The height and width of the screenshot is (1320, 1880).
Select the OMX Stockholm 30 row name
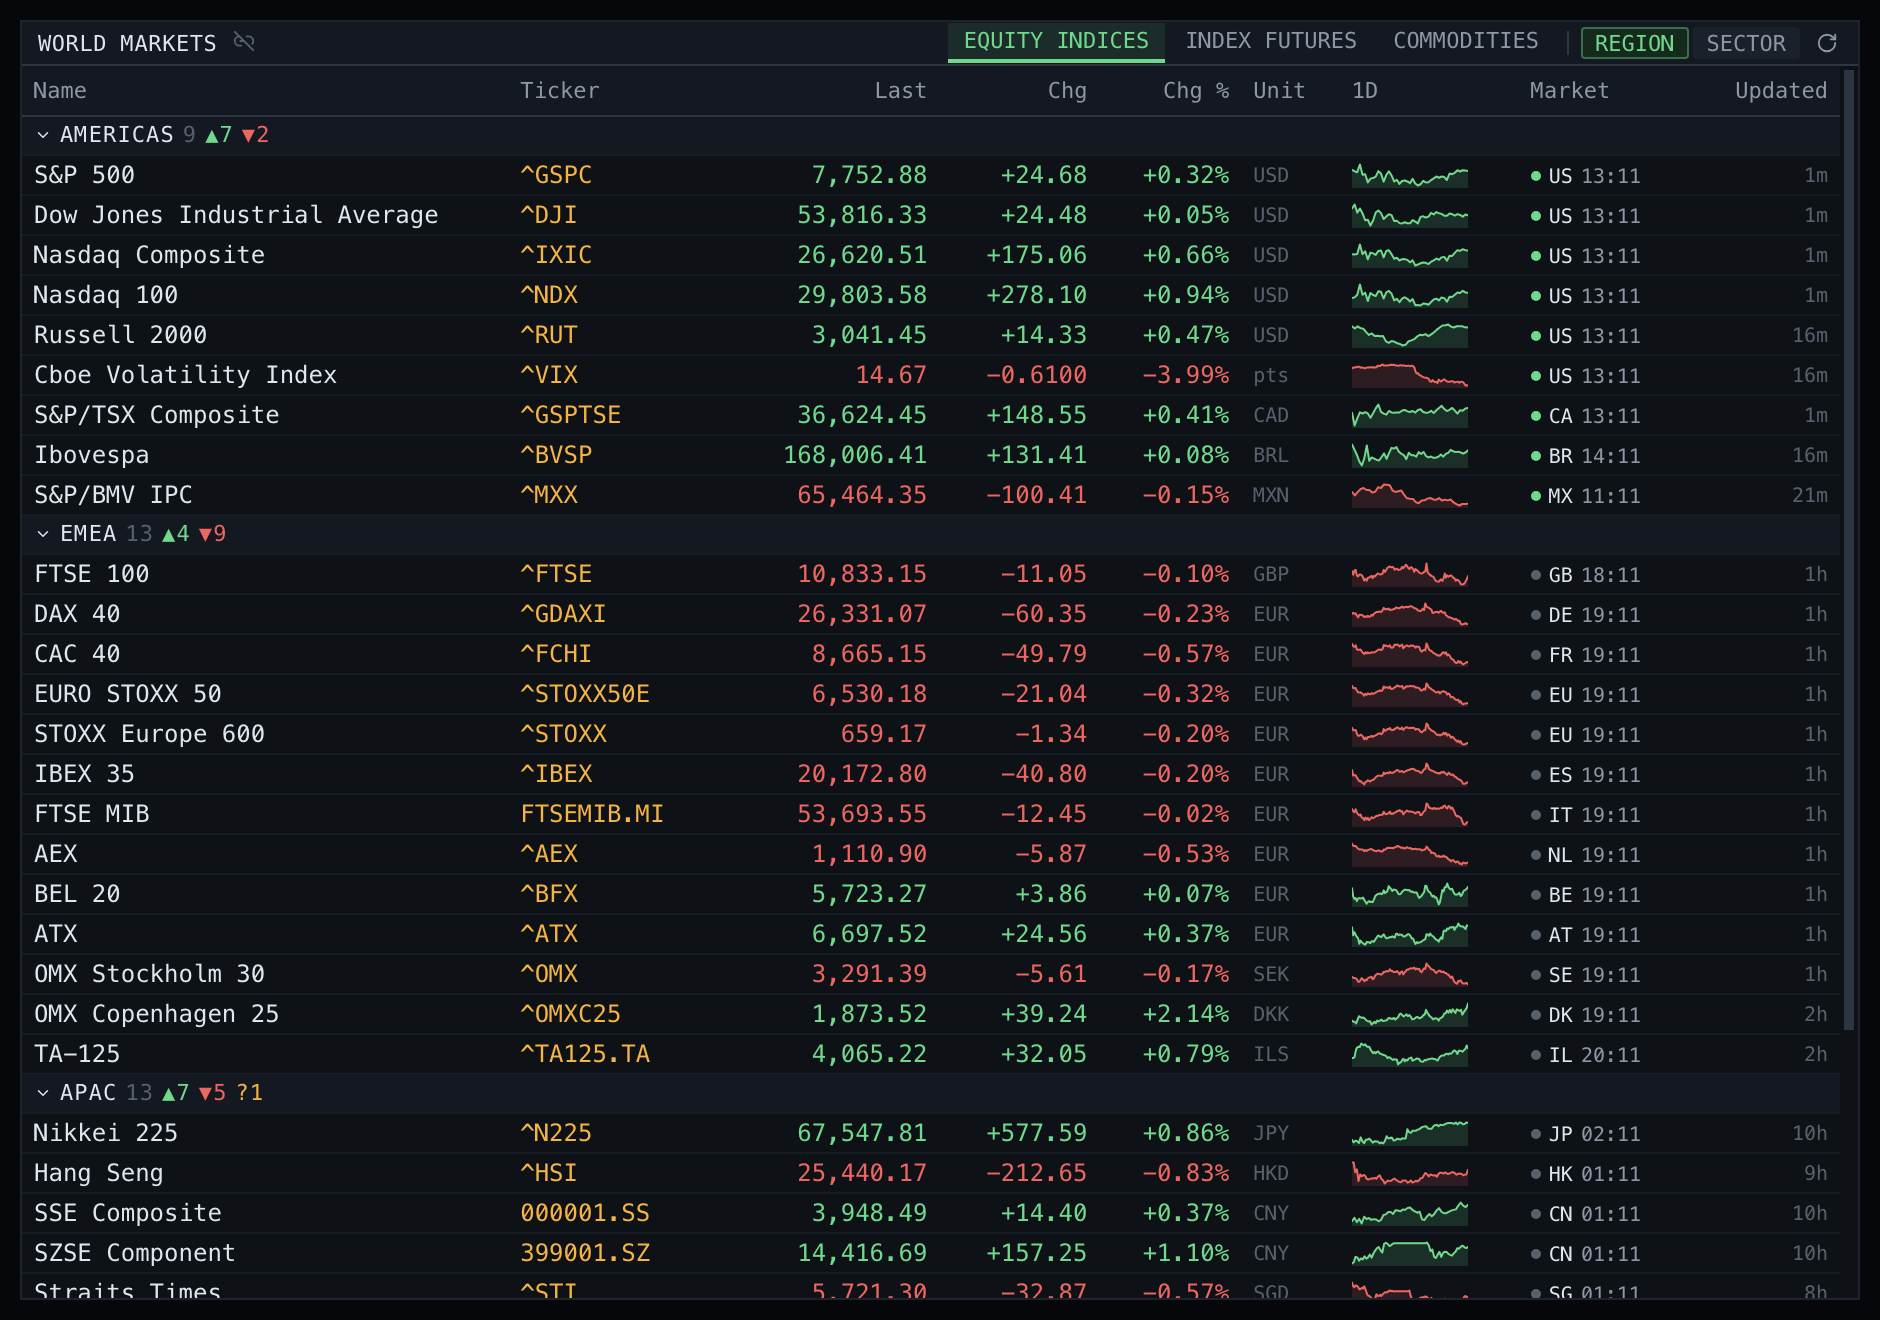point(149,975)
